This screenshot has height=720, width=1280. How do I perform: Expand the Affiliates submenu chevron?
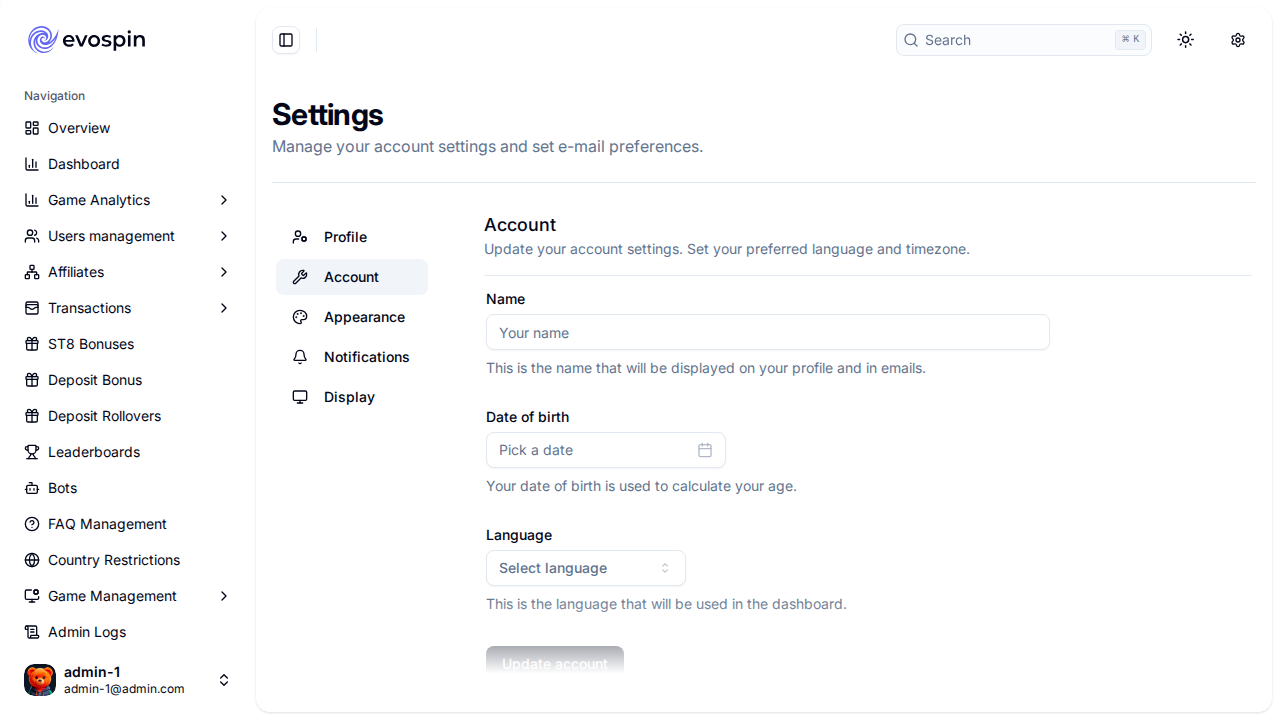pos(224,272)
